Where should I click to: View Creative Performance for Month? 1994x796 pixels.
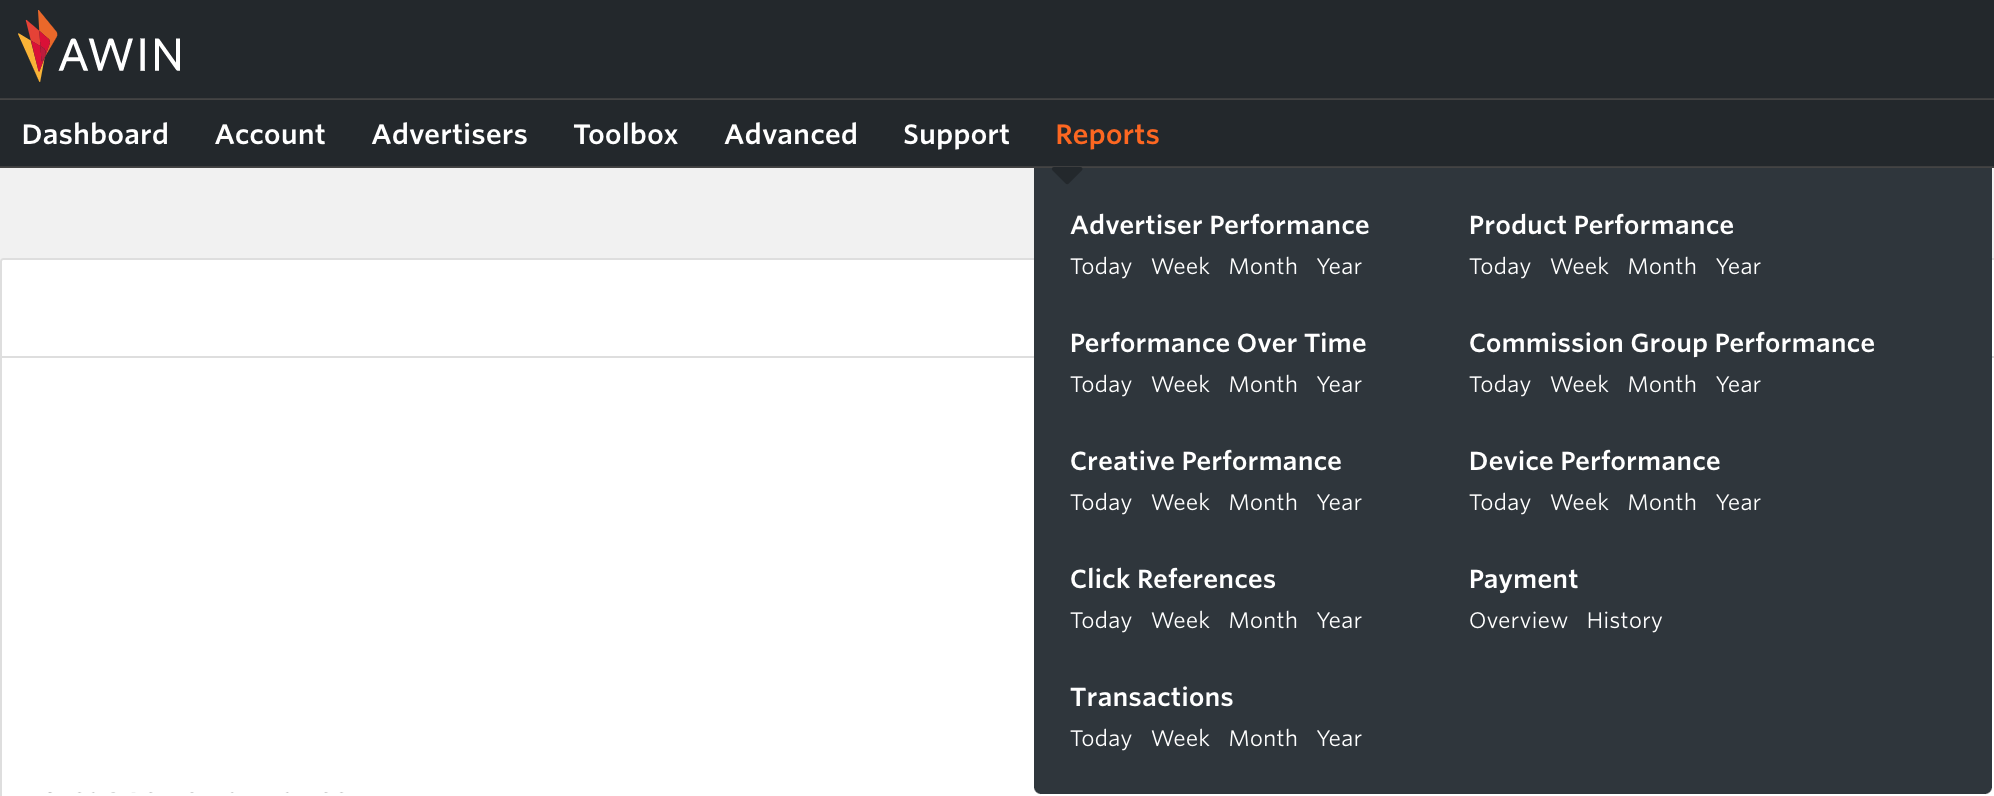coord(1263,503)
